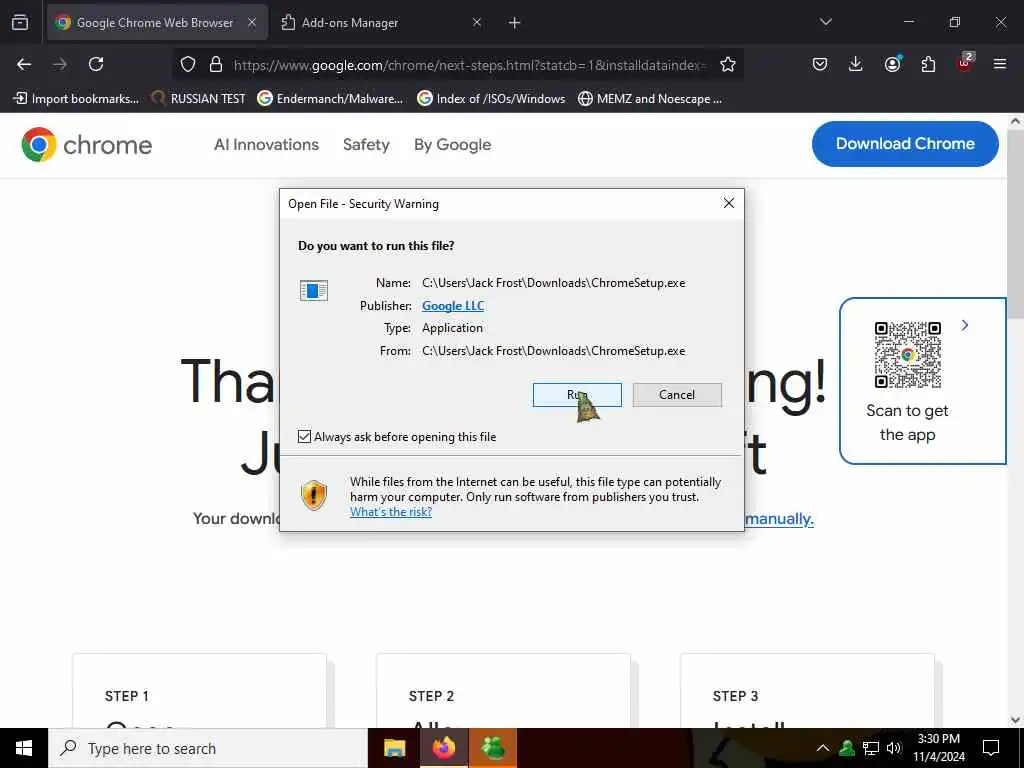
Task: Open the Save to Pocket icon
Action: pos(820,64)
